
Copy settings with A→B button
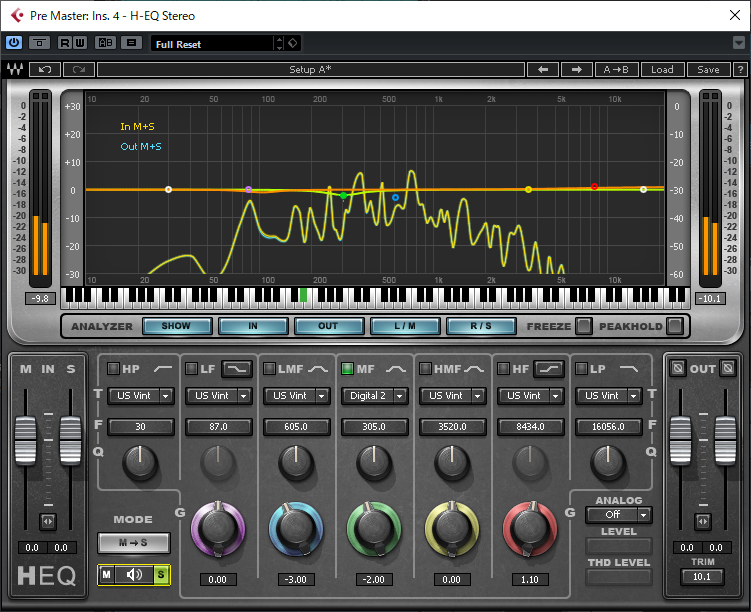(616, 70)
